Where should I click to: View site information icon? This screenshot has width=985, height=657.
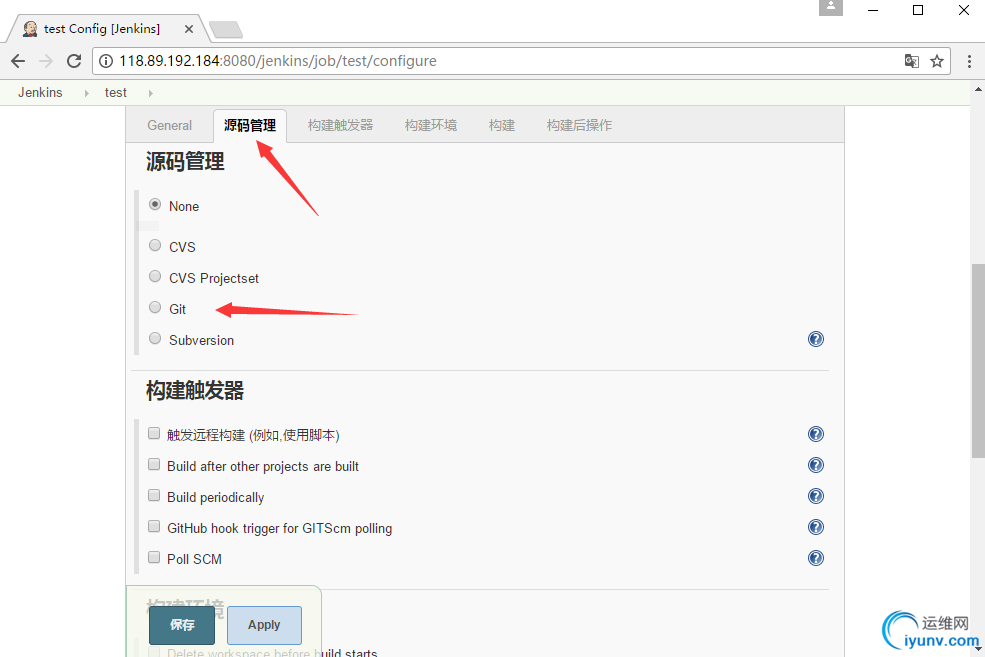coord(106,61)
